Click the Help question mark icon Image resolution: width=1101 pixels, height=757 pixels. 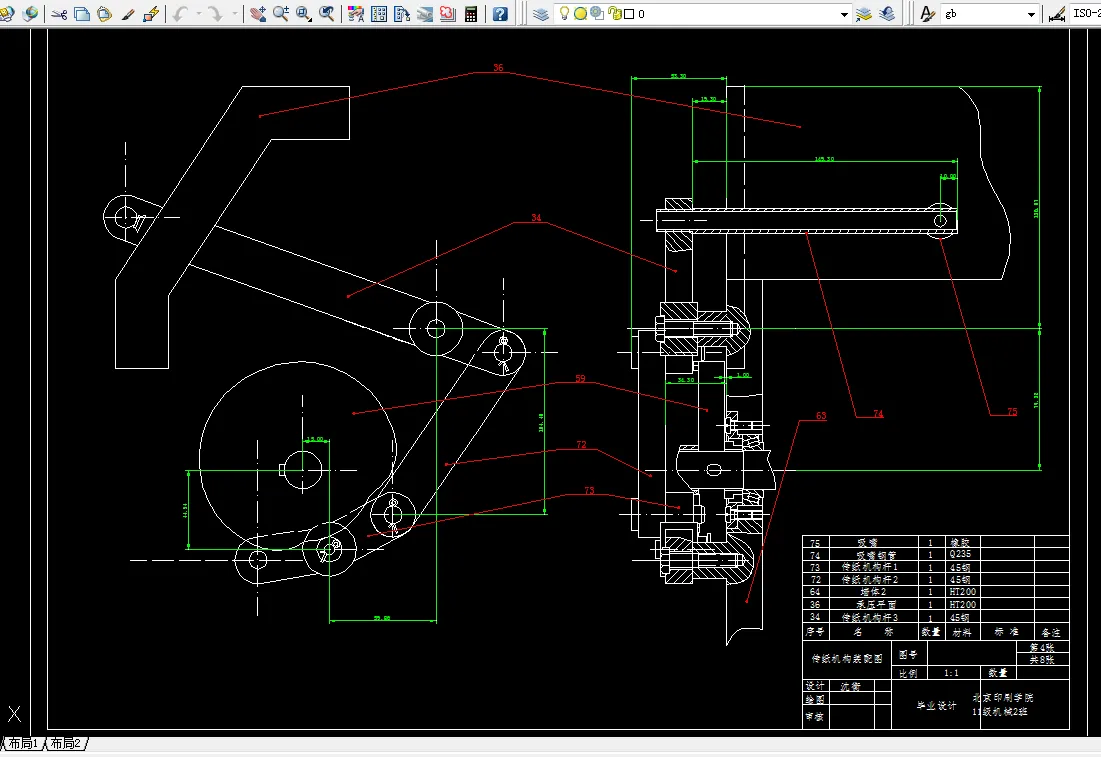coord(500,13)
